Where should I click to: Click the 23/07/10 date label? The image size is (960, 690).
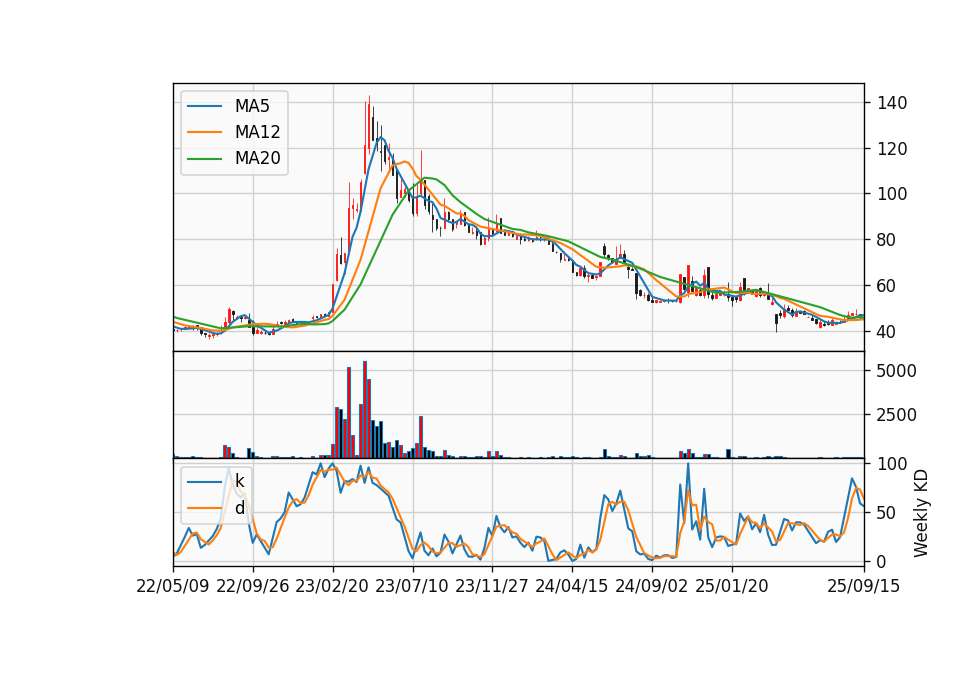tap(412, 586)
